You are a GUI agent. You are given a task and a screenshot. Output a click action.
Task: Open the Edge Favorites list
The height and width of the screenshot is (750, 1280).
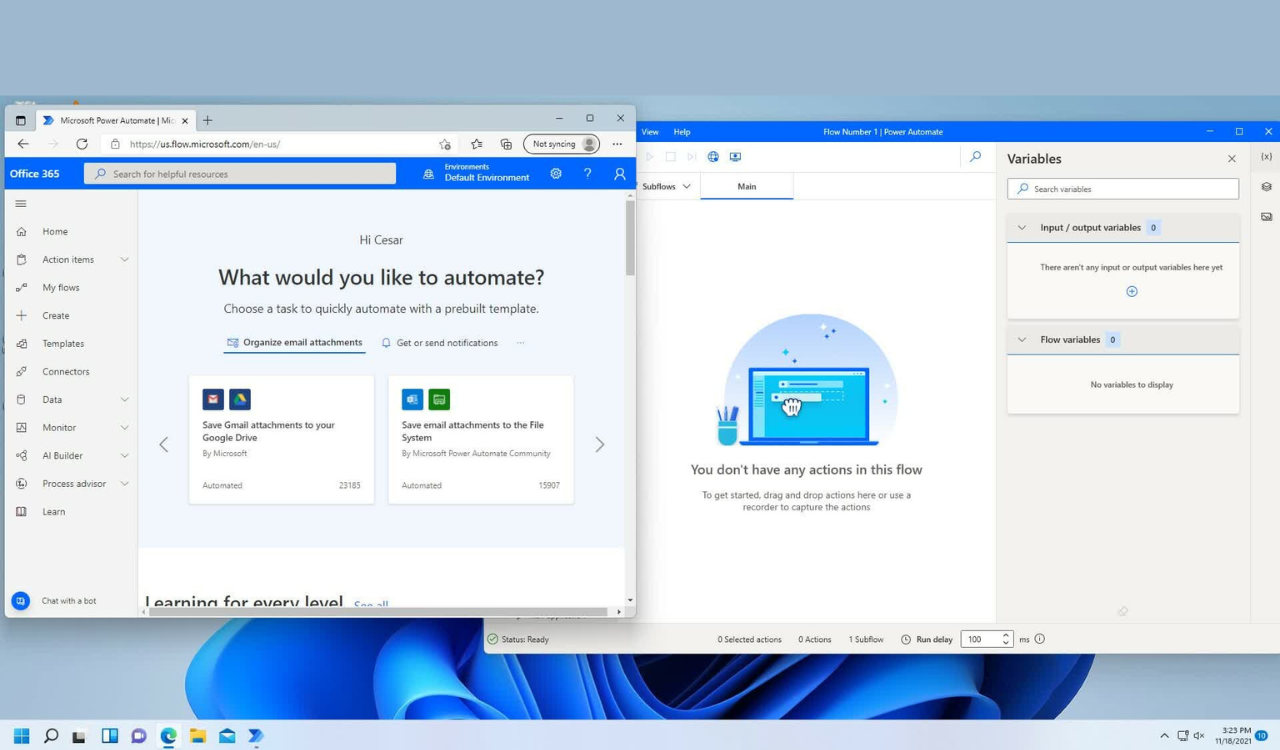[x=477, y=144]
